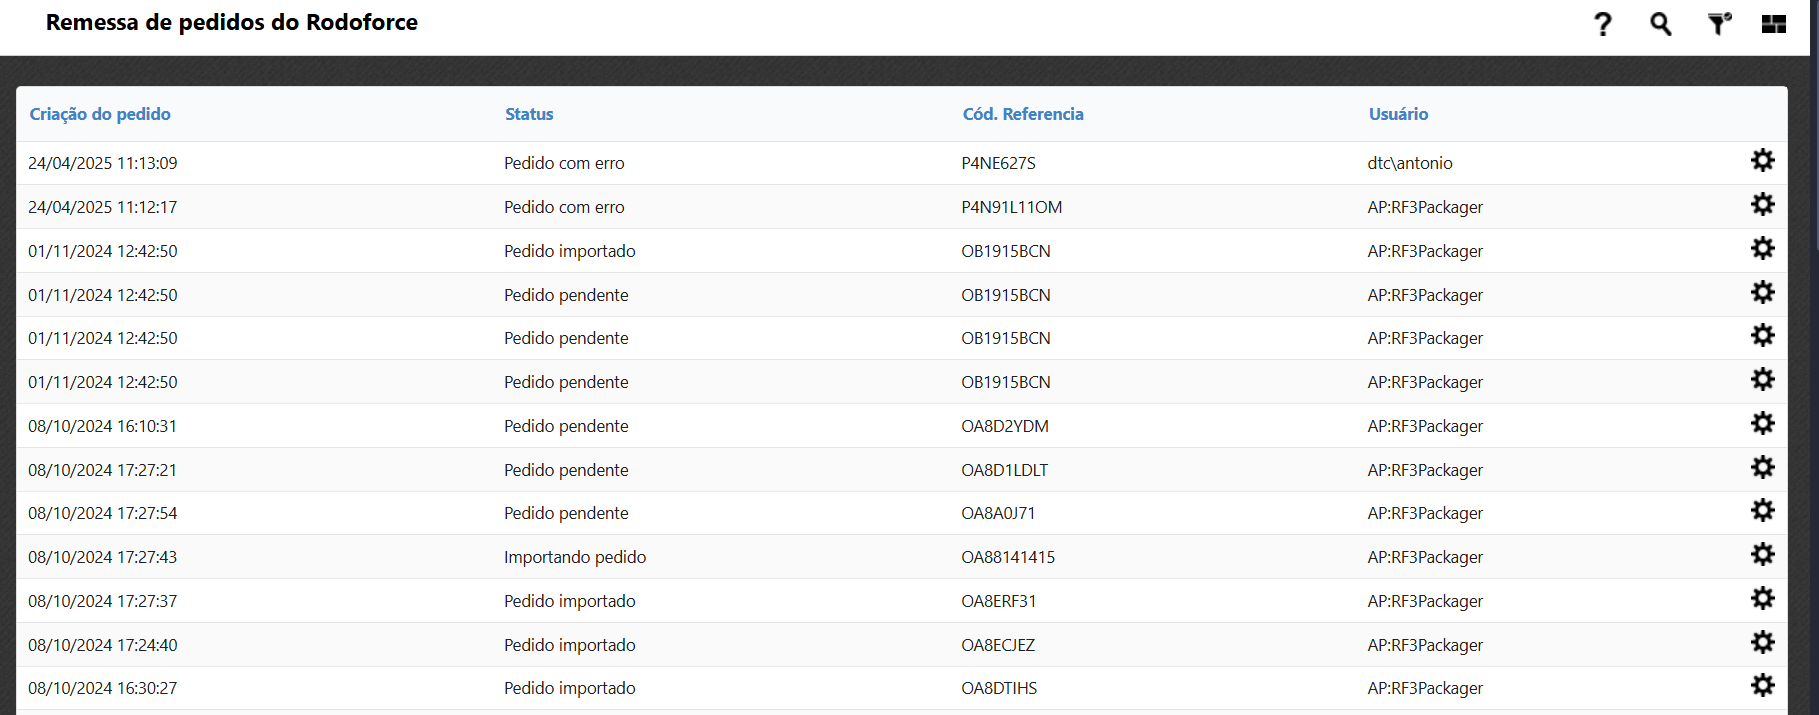
Task: Click the order dated 08/10/2024 17:27:54
Action: 103,513
